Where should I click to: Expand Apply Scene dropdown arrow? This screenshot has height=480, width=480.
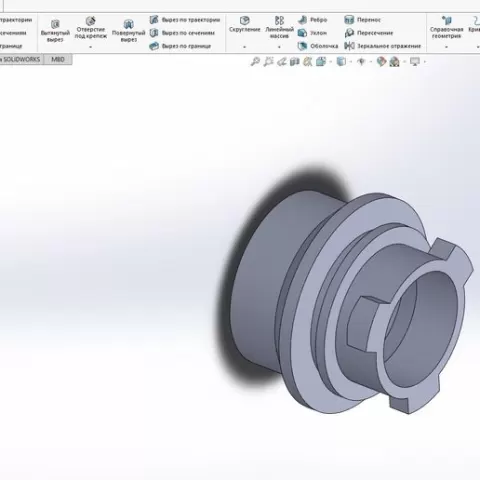[404, 62]
